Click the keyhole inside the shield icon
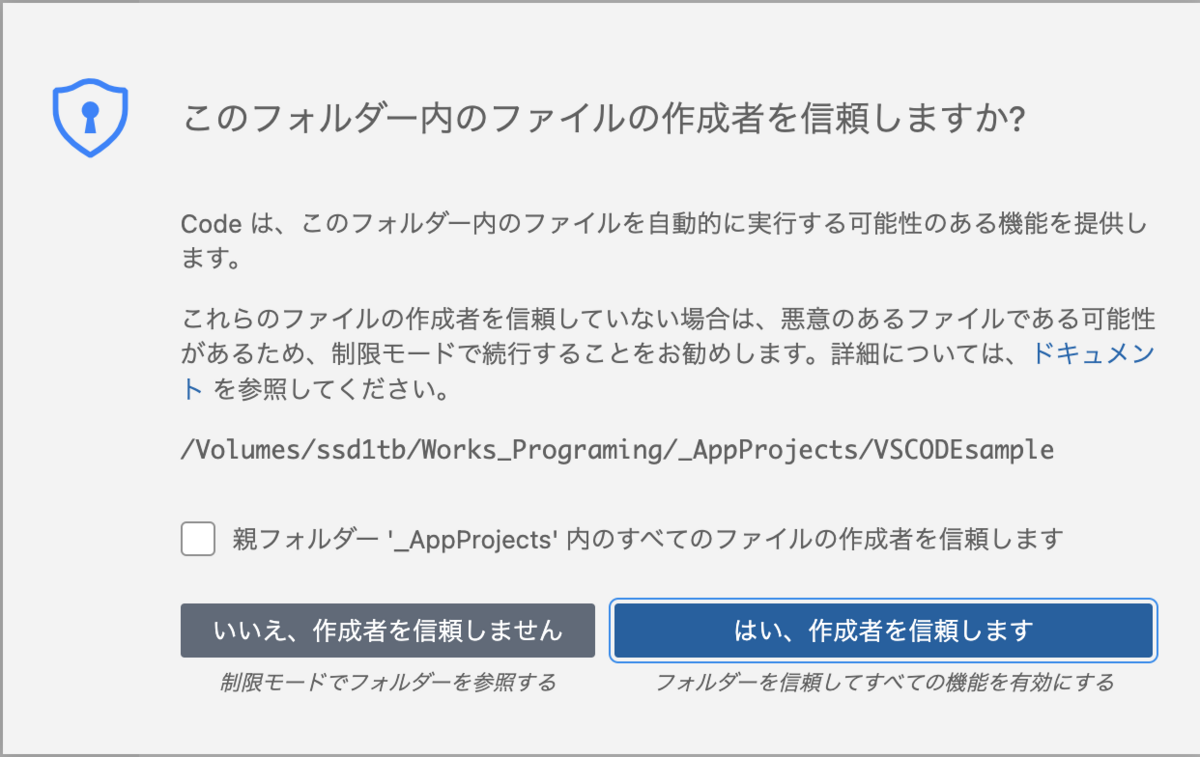Screen dimensions: 1200x757 click(90, 117)
